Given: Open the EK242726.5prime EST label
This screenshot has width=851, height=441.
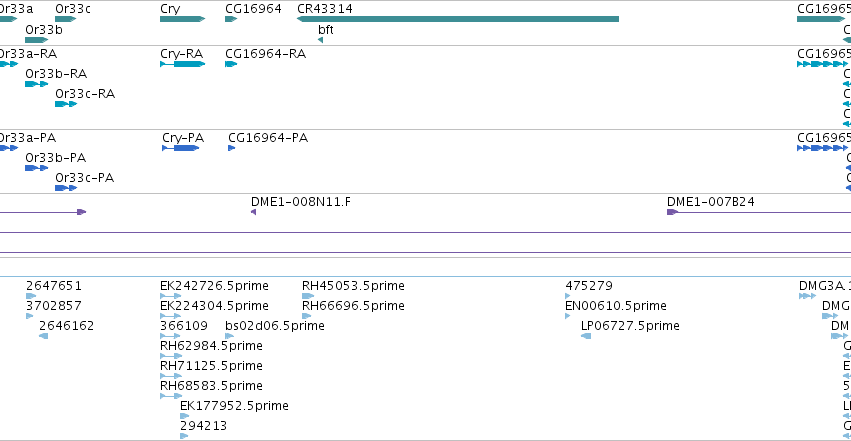Looking at the screenshot, I should [x=214, y=286].
